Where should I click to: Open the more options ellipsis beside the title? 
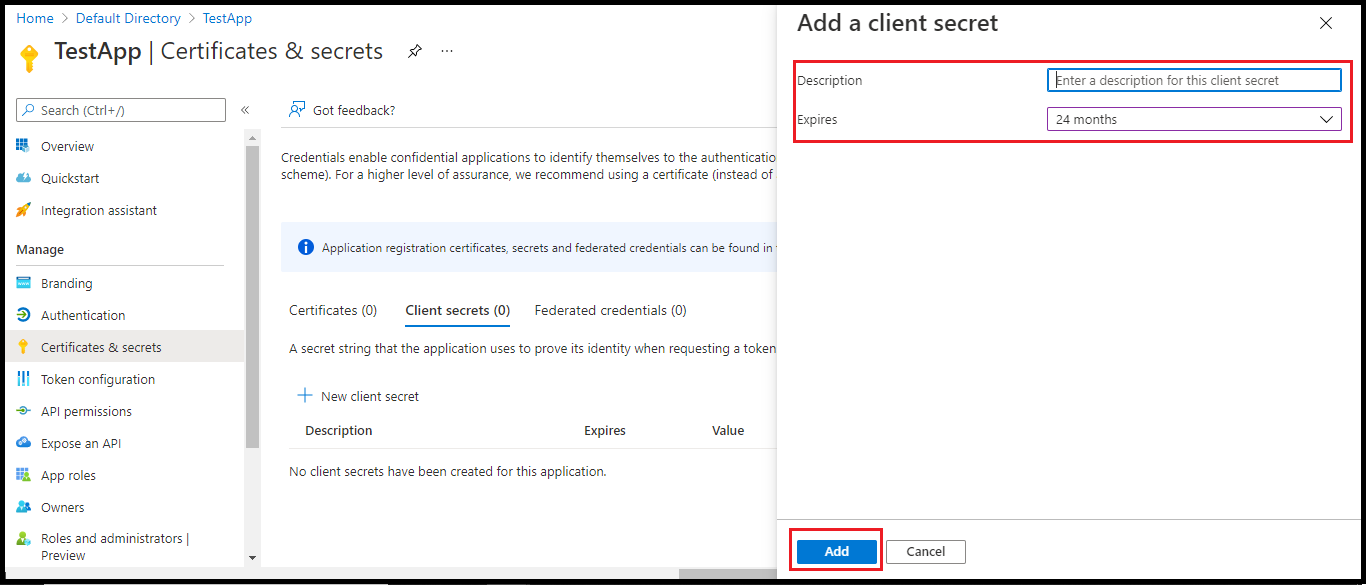(447, 51)
